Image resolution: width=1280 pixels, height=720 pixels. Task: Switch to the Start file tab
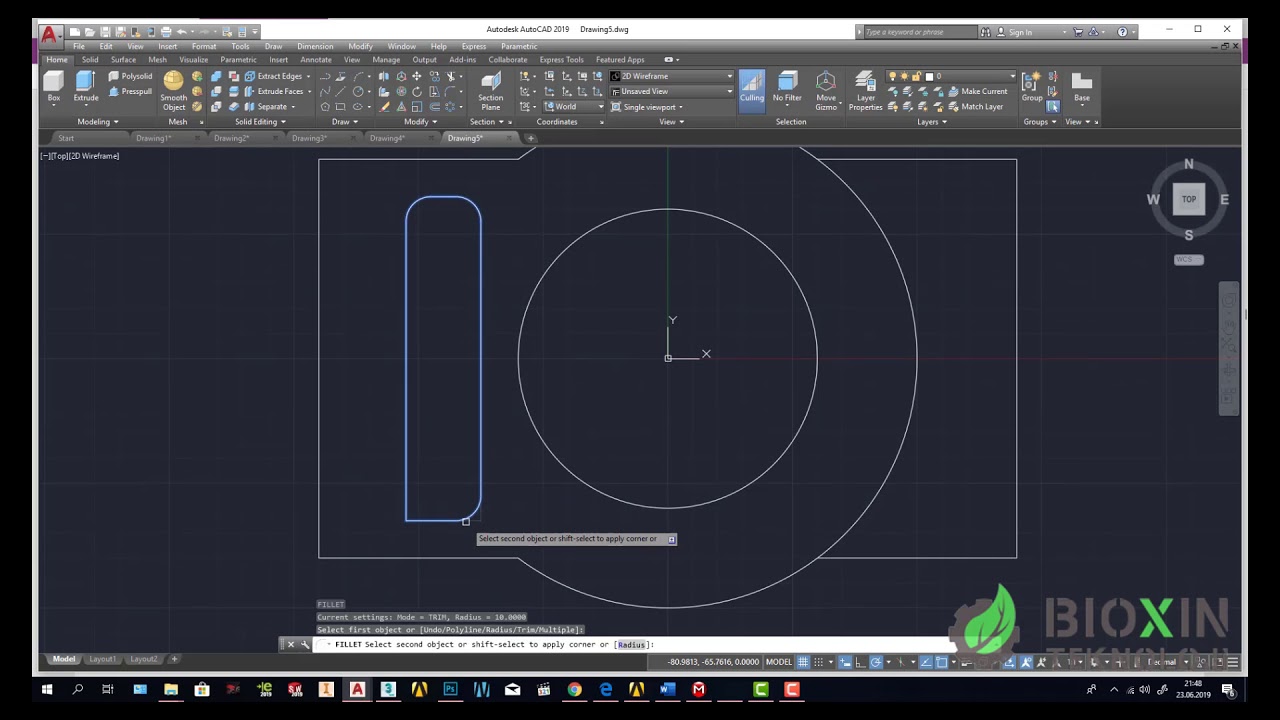pyautogui.click(x=66, y=138)
